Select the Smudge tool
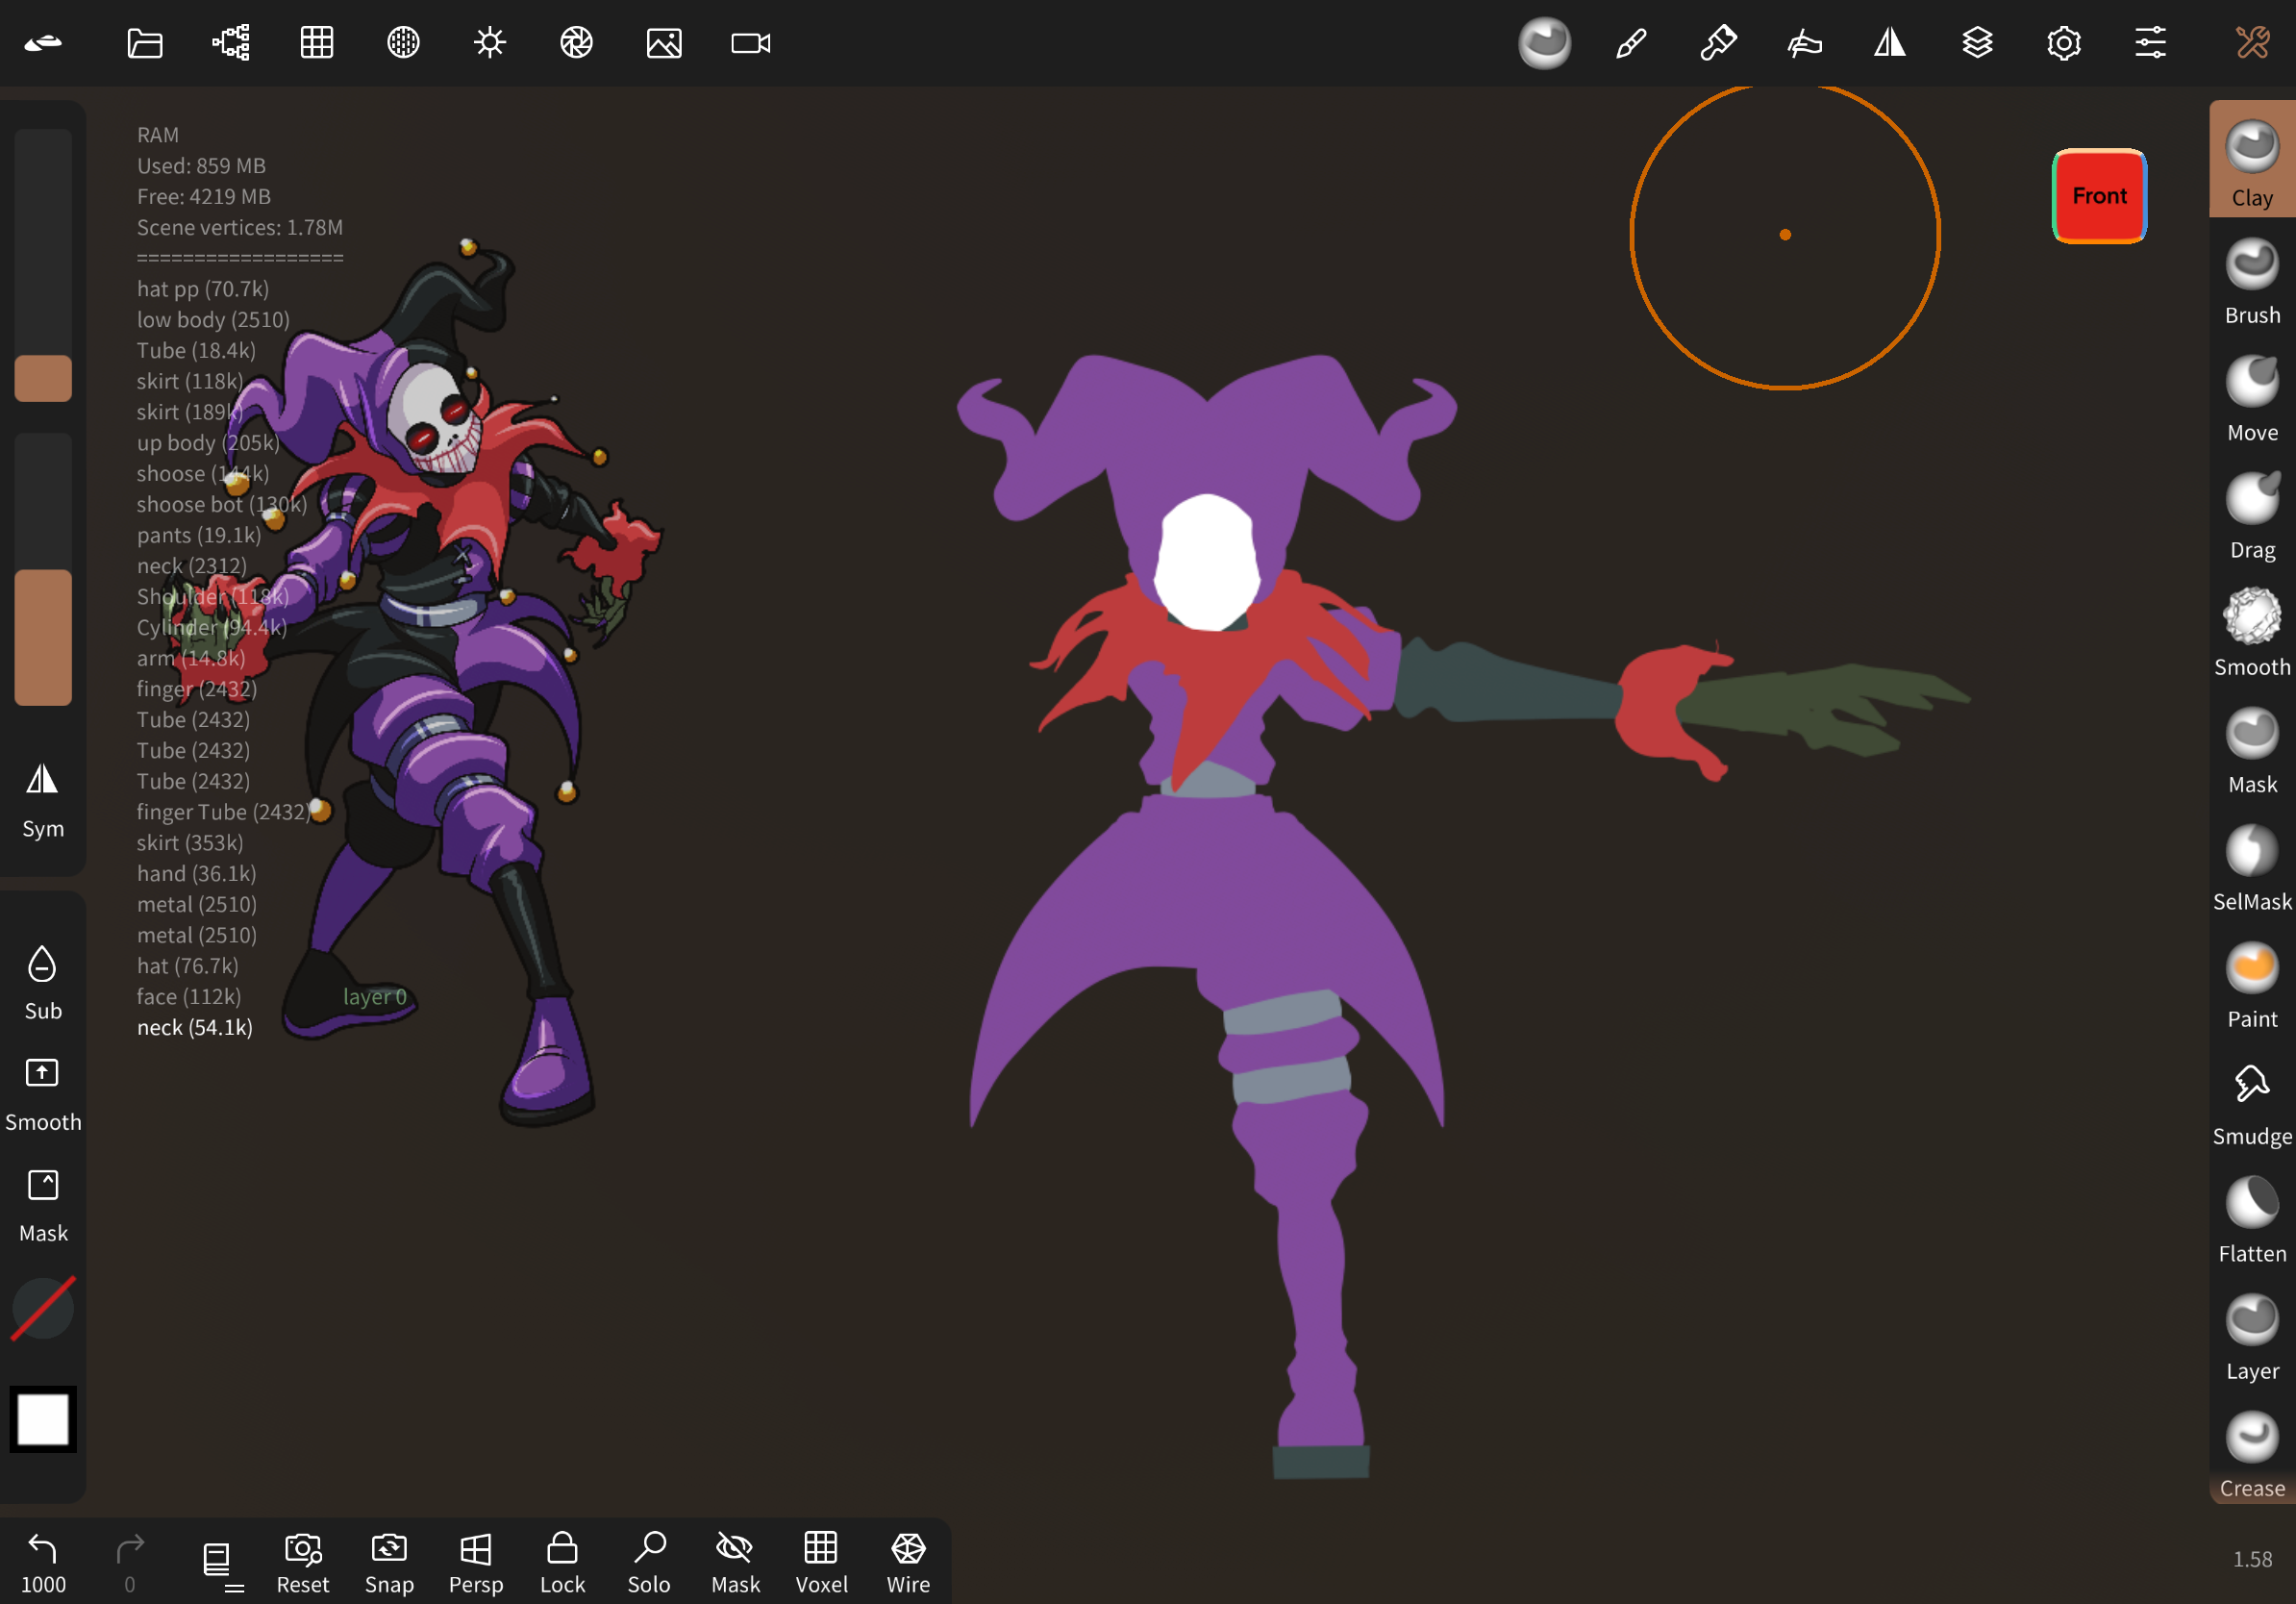 pos(2252,1102)
